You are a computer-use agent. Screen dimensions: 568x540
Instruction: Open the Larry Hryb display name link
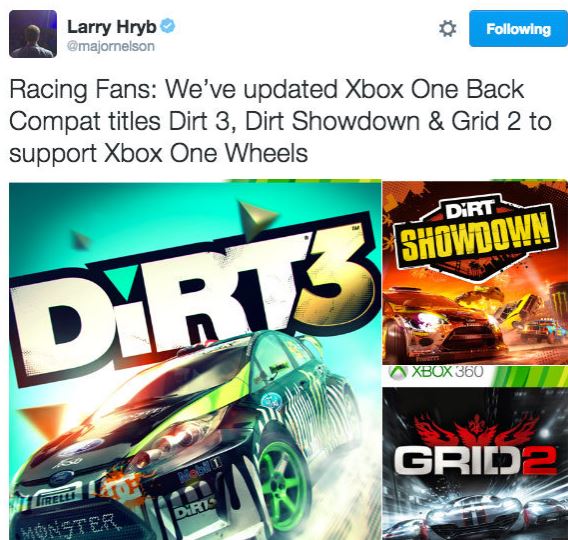point(112,27)
